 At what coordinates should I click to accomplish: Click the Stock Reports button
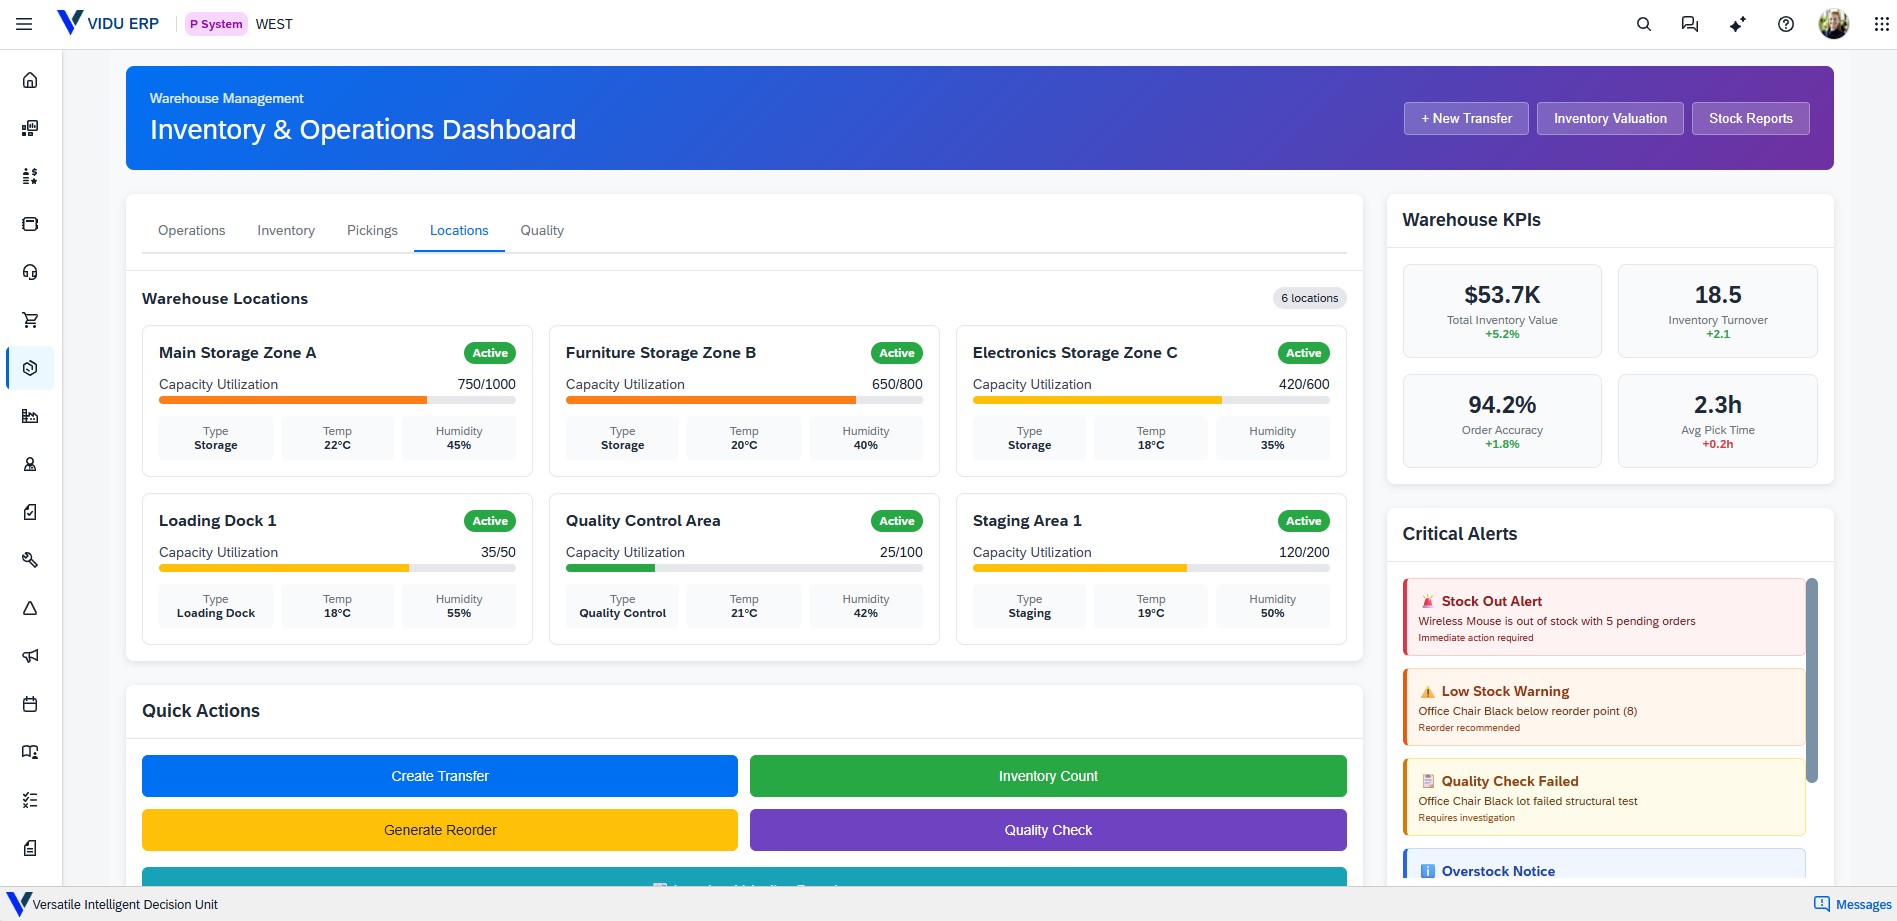click(1750, 118)
